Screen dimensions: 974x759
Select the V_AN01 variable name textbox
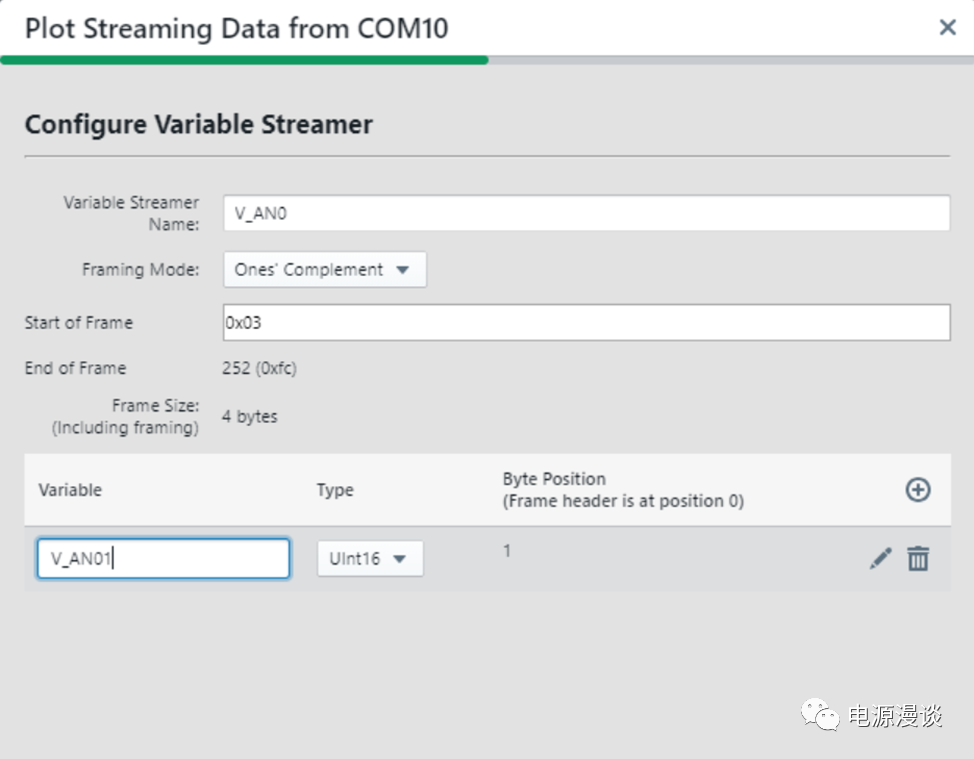tap(163, 559)
